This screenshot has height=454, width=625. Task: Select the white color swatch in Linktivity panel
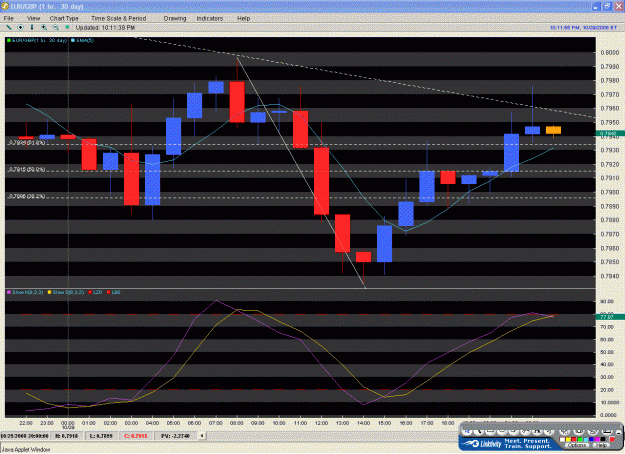(x=562, y=439)
